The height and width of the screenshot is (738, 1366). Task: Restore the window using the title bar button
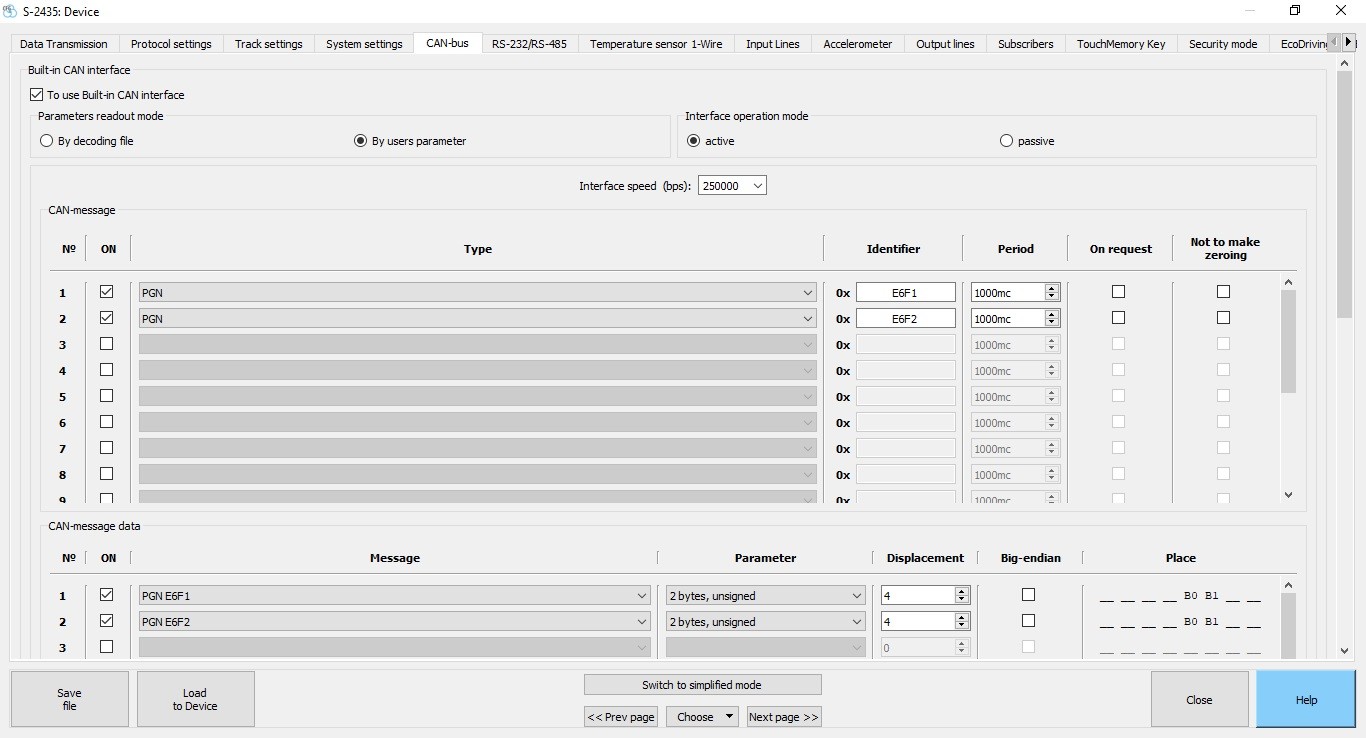coord(1295,11)
